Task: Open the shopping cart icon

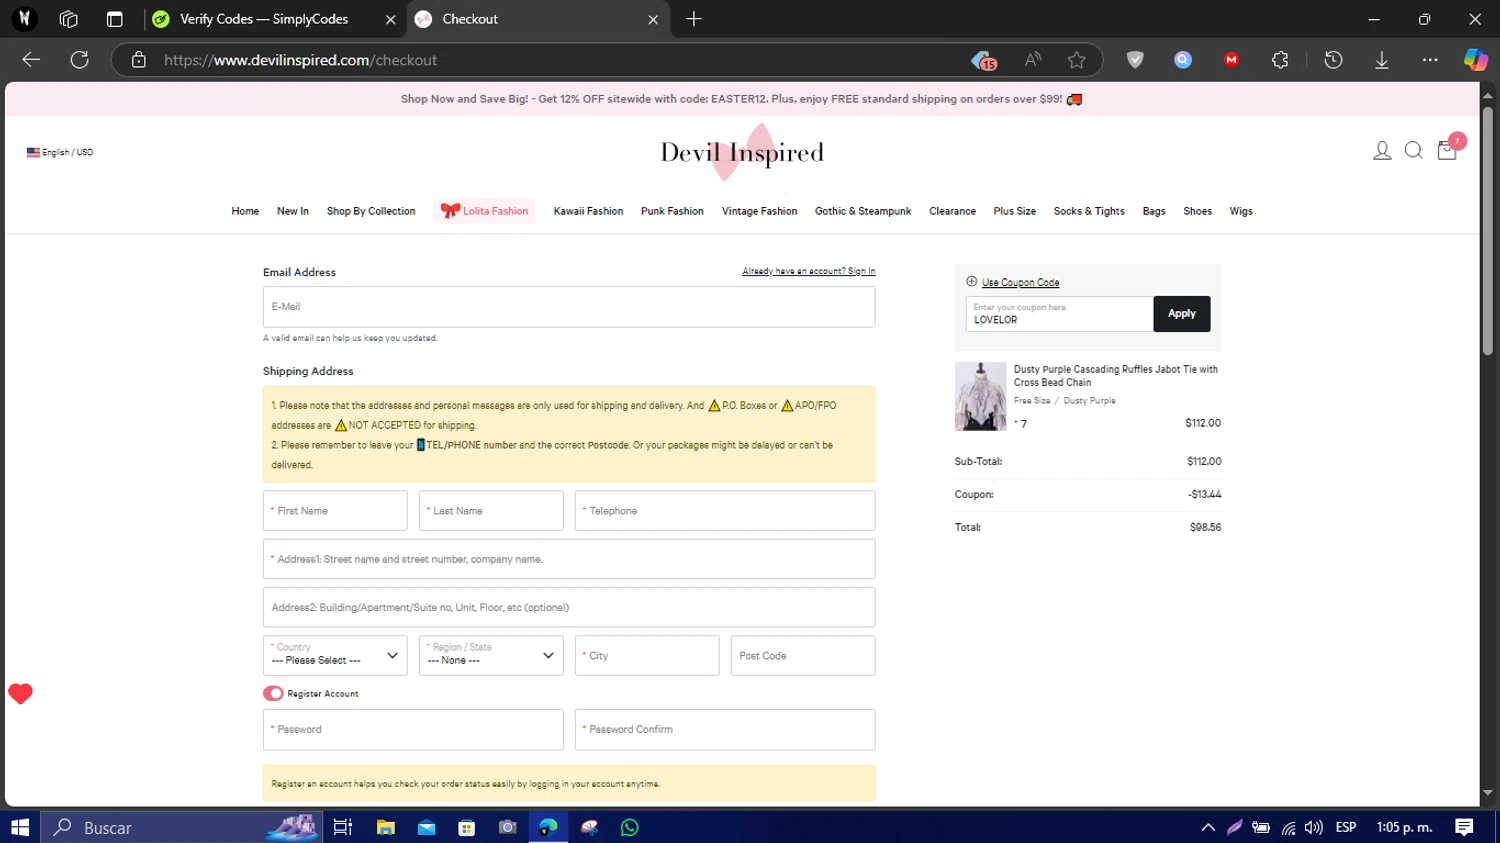Action: pos(1447,151)
